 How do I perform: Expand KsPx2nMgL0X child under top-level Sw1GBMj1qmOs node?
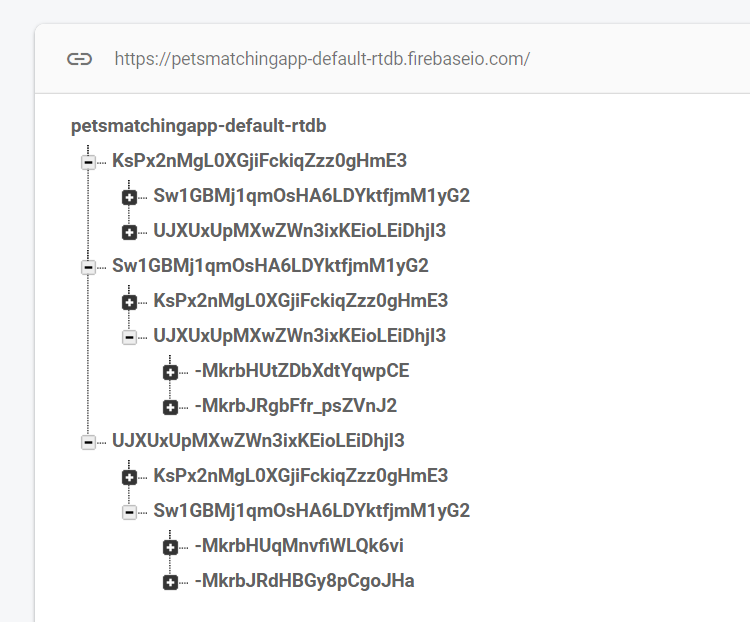pyautogui.click(x=129, y=302)
